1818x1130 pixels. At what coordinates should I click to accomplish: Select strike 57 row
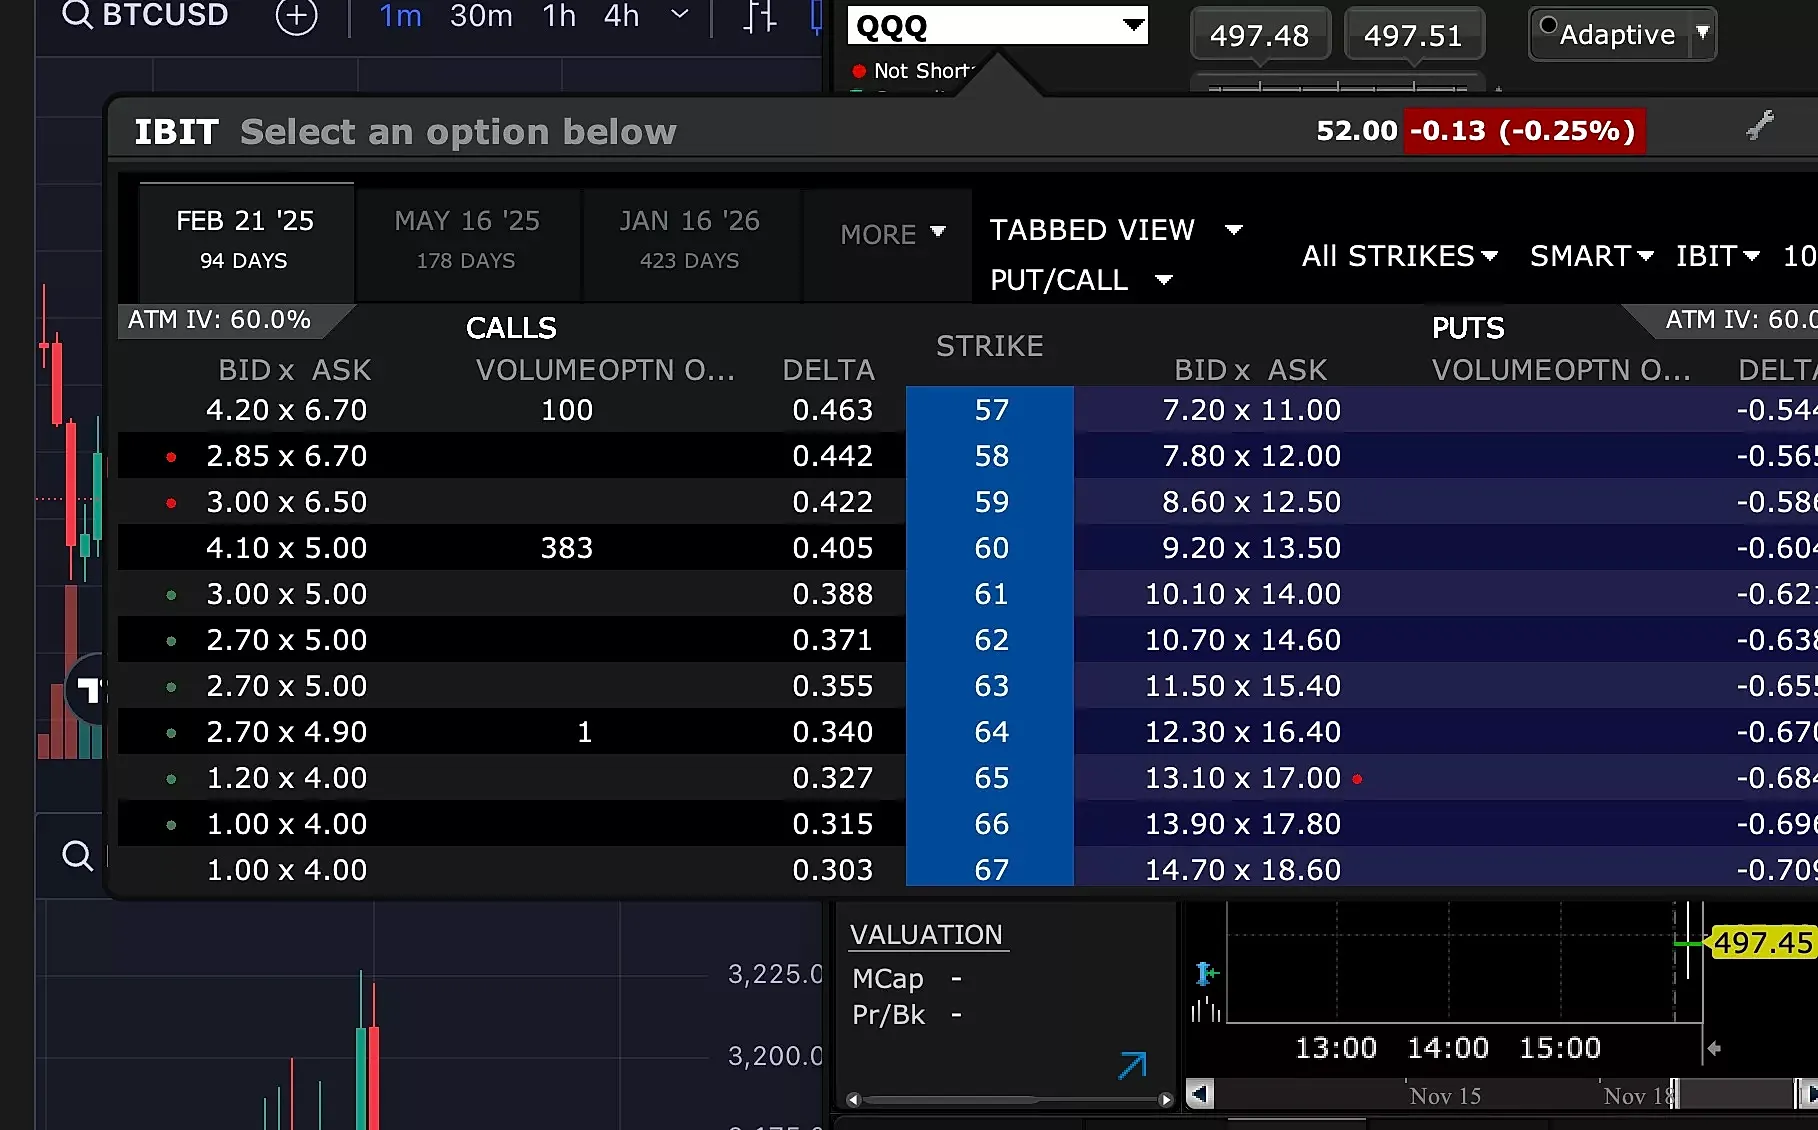[x=991, y=410]
